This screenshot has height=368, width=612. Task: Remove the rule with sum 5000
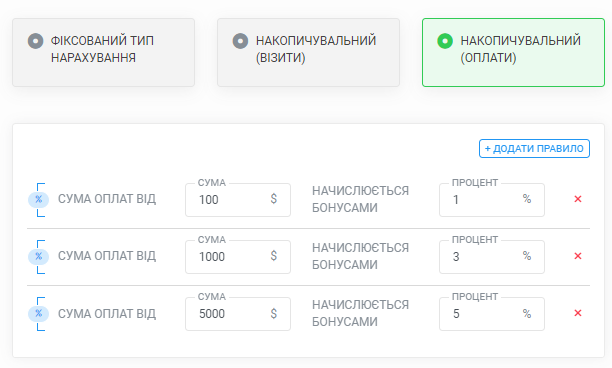[578, 313]
